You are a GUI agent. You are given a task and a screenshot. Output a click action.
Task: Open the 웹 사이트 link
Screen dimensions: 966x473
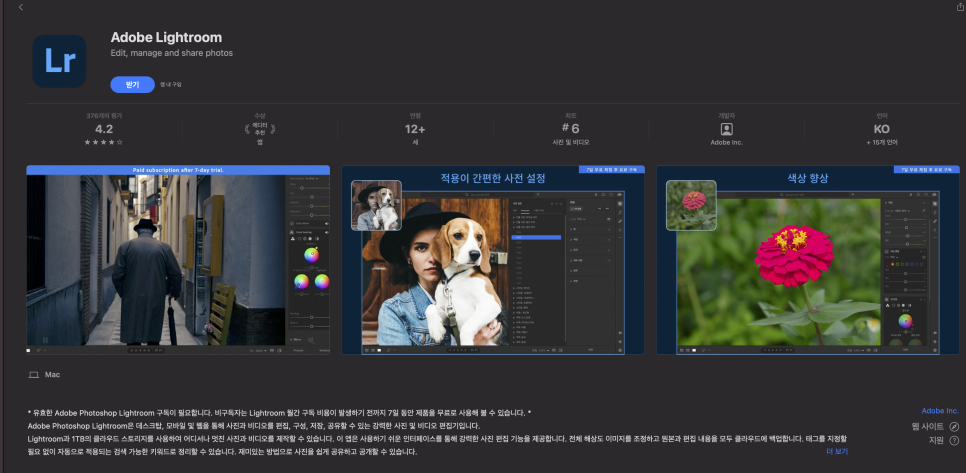(x=928, y=426)
